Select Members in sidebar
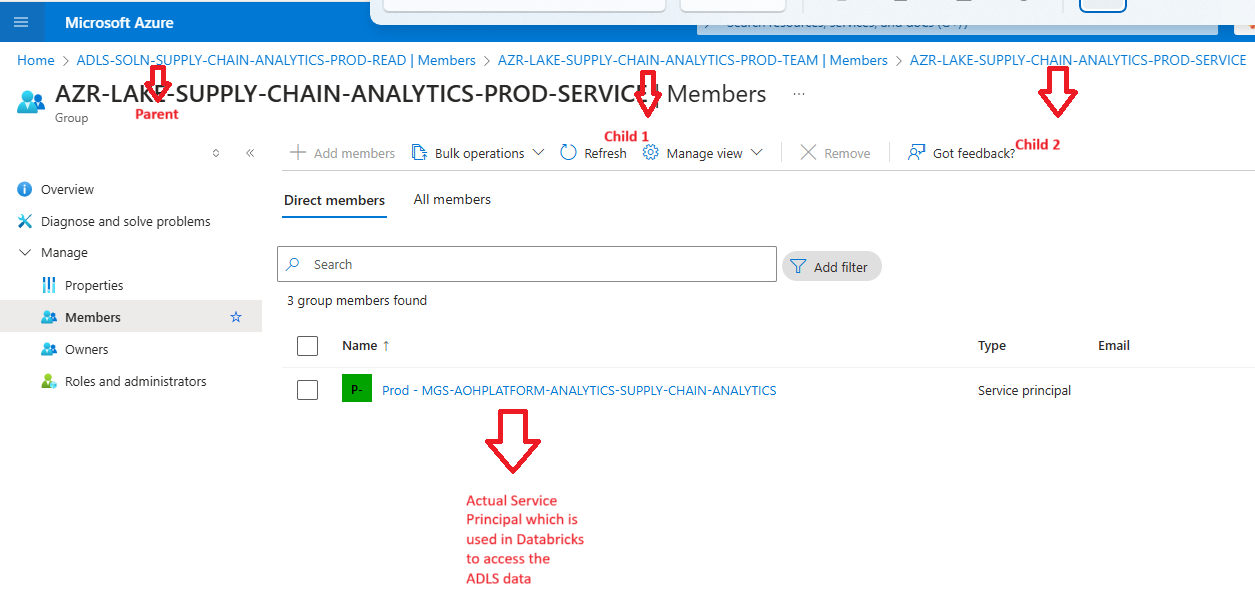The image size is (1255, 604). (x=131, y=317)
